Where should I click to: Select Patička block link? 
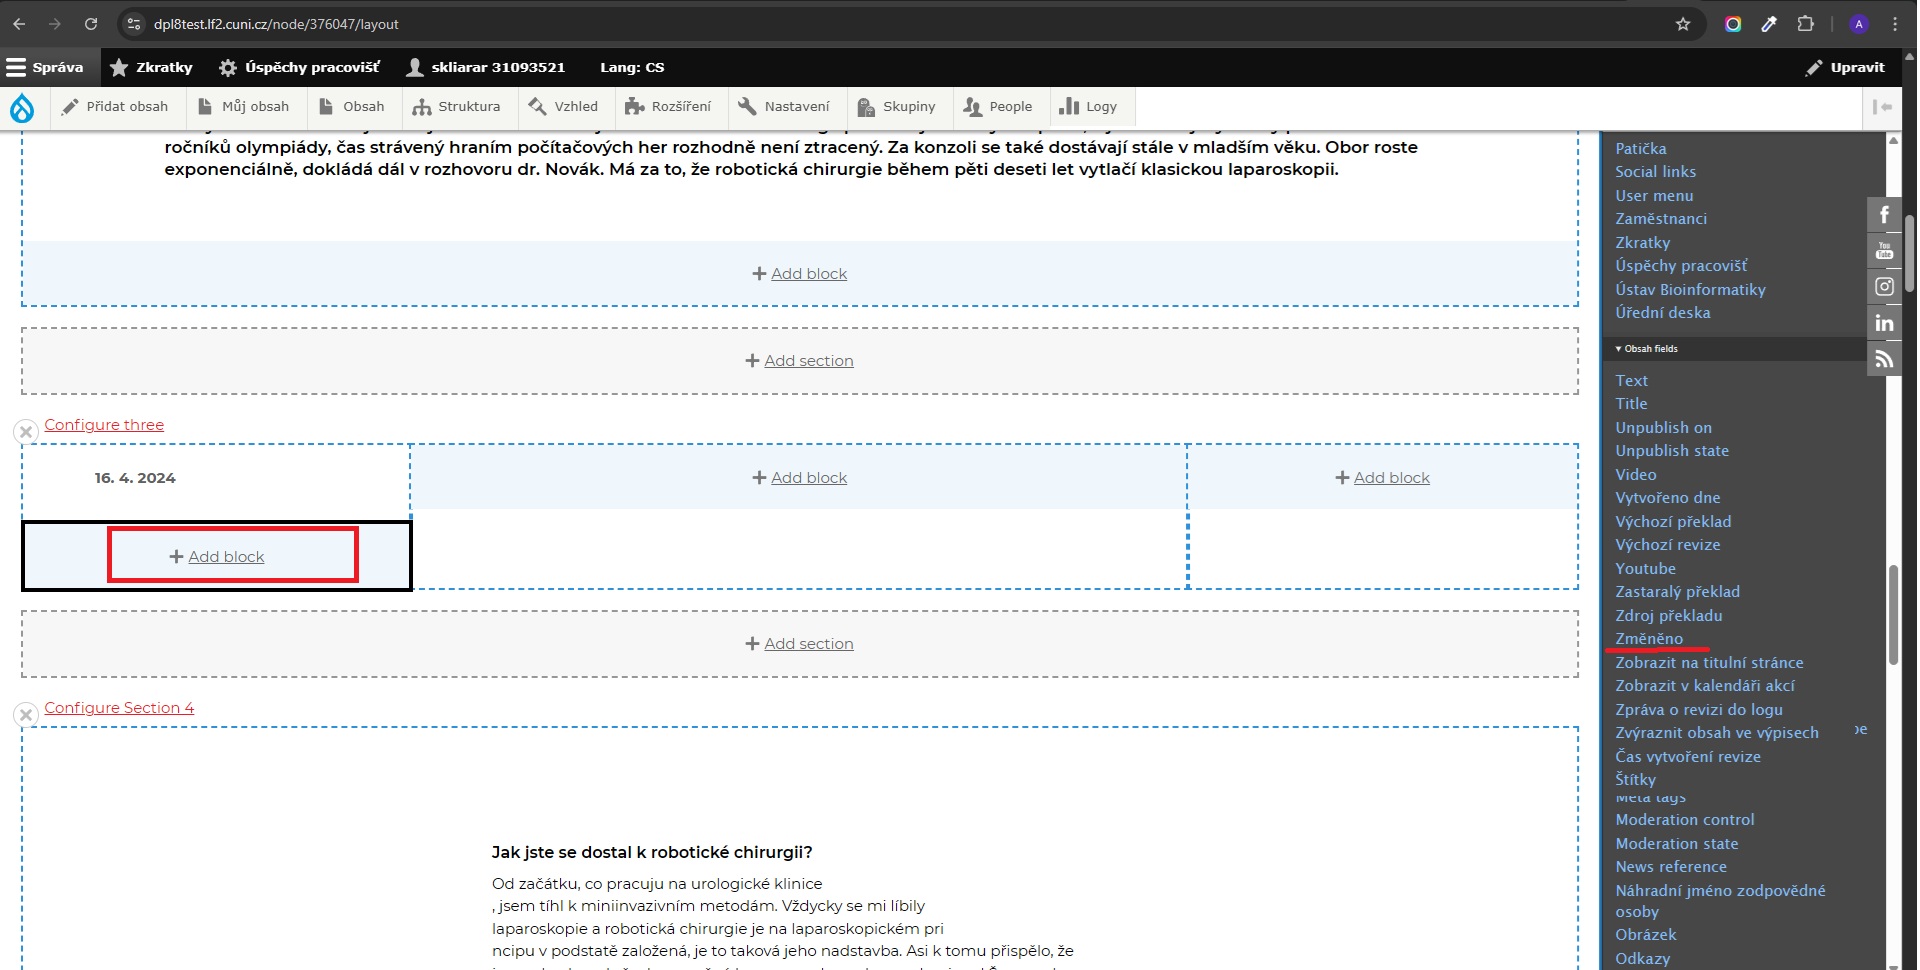tap(1641, 149)
